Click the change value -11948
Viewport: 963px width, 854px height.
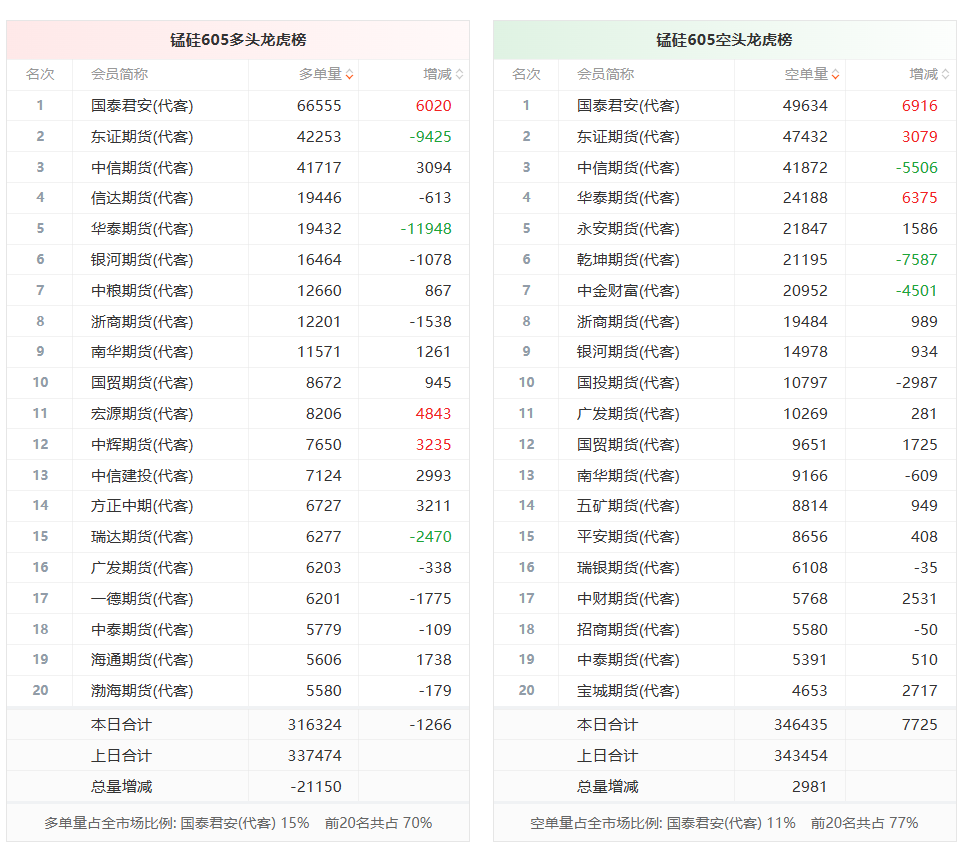click(x=426, y=229)
